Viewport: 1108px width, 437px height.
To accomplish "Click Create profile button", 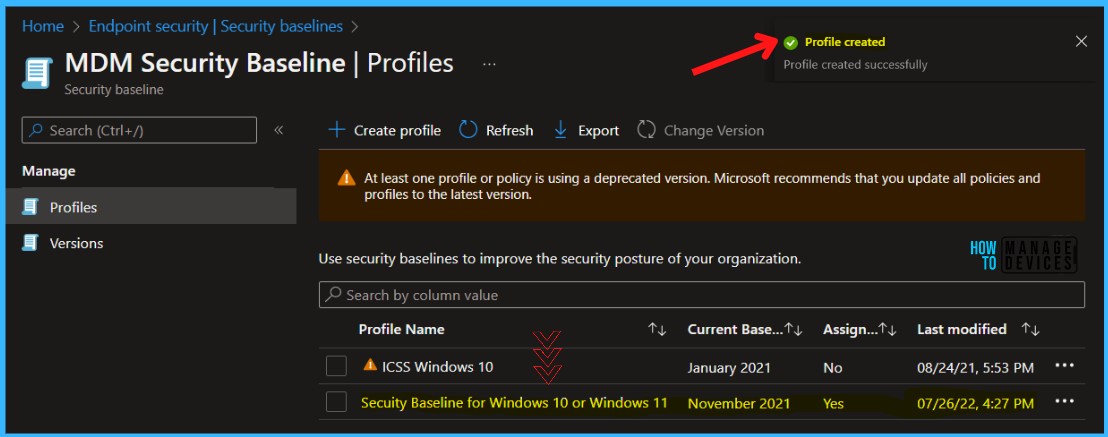I will click(384, 131).
